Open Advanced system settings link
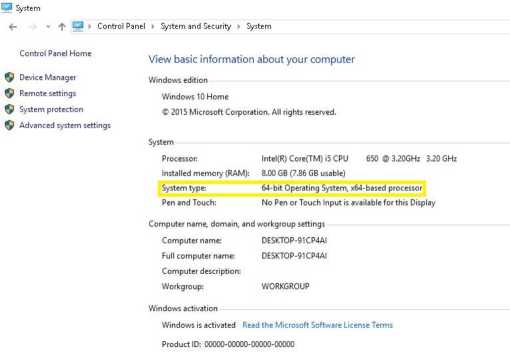Screen dimensions: 510x364 point(65,125)
